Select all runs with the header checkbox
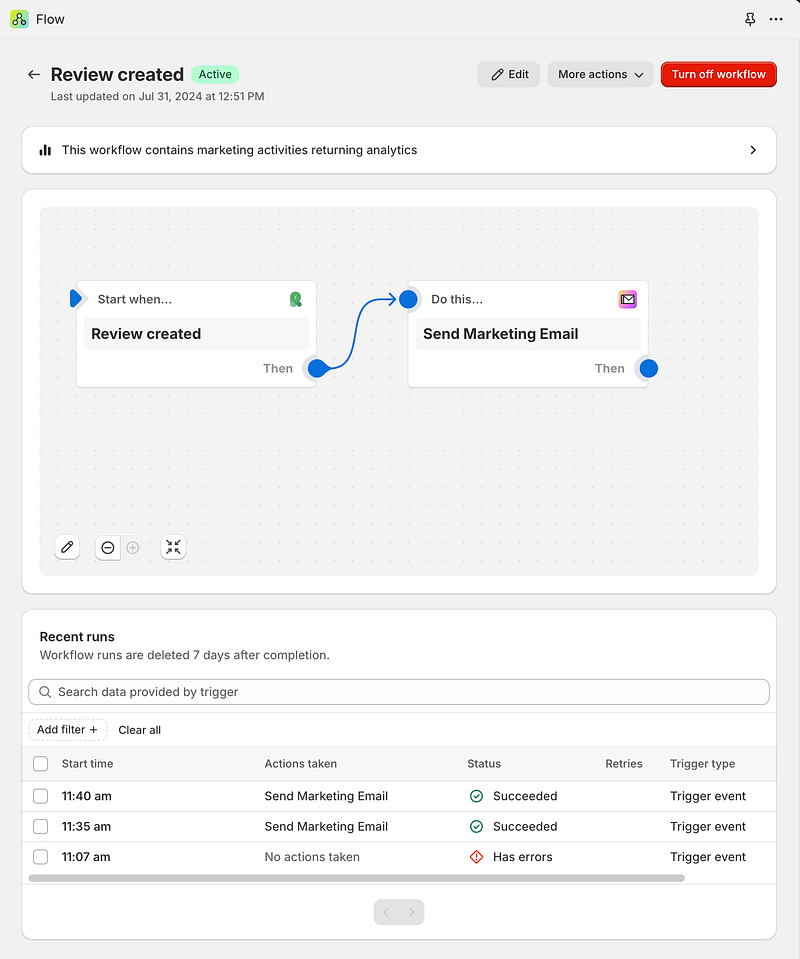 click(40, 763)
